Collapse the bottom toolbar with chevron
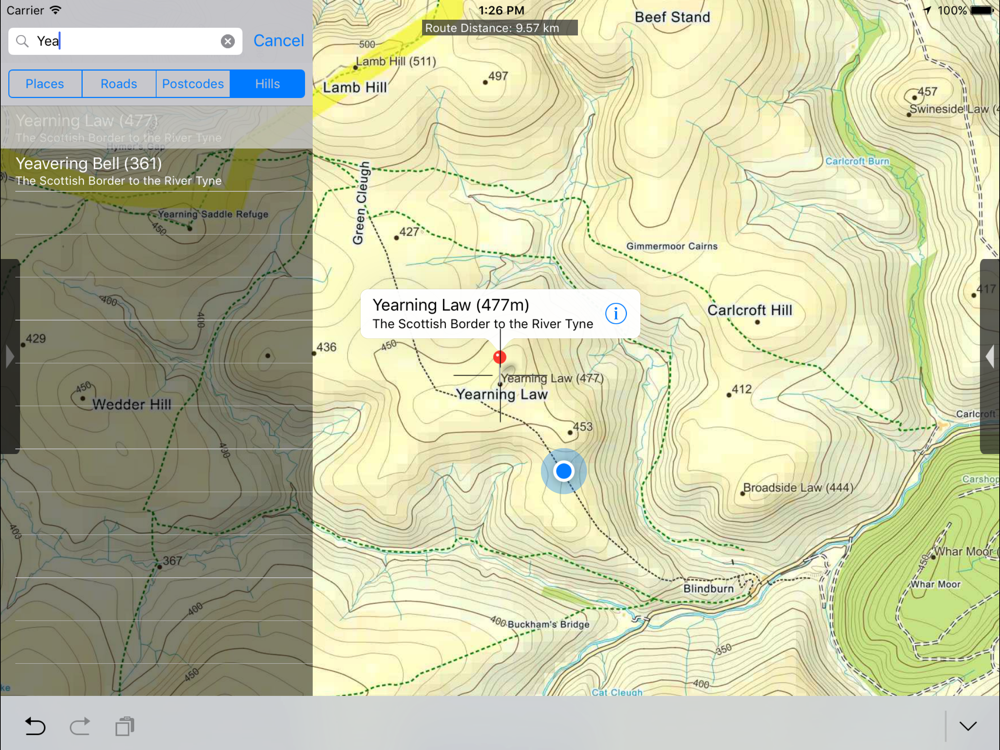Viewport: 1000px width, 750px height. 967,726
